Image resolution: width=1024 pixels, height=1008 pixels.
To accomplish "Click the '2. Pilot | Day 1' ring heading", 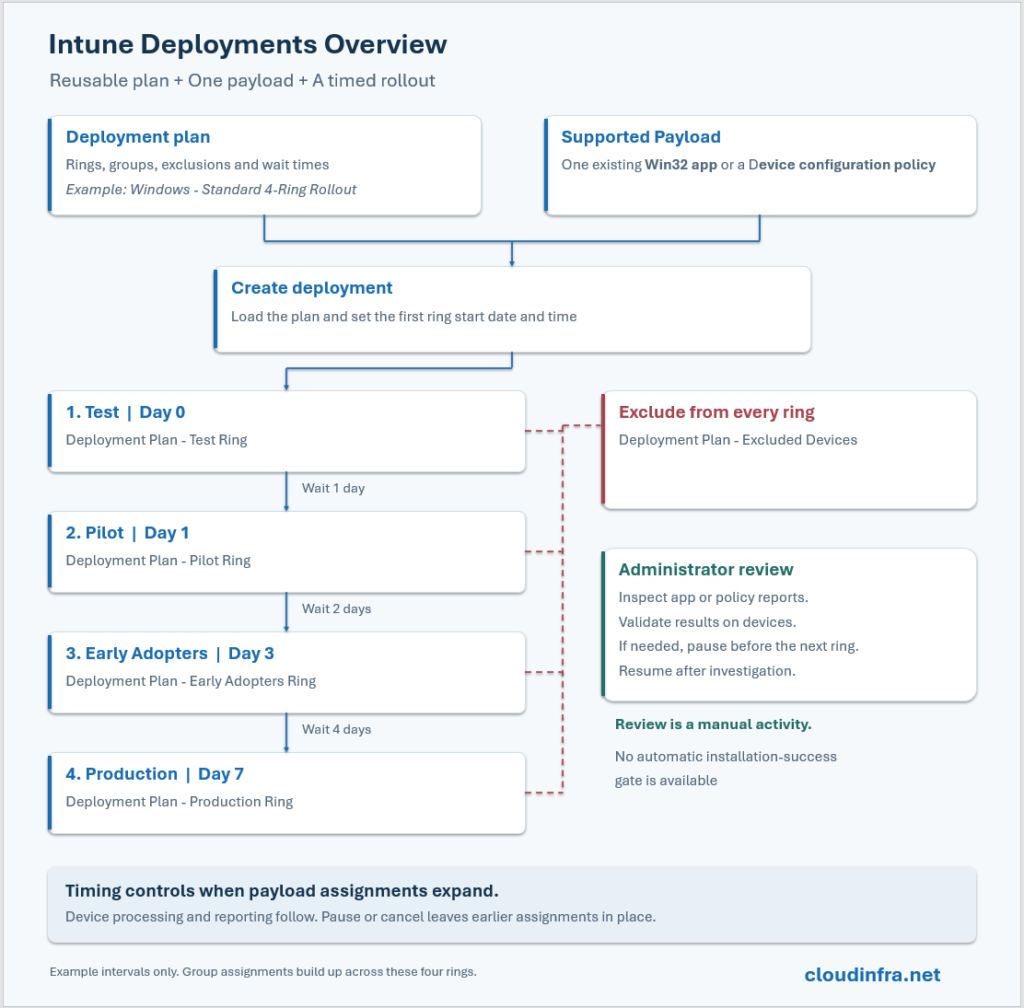I will [x=127, y=533].
